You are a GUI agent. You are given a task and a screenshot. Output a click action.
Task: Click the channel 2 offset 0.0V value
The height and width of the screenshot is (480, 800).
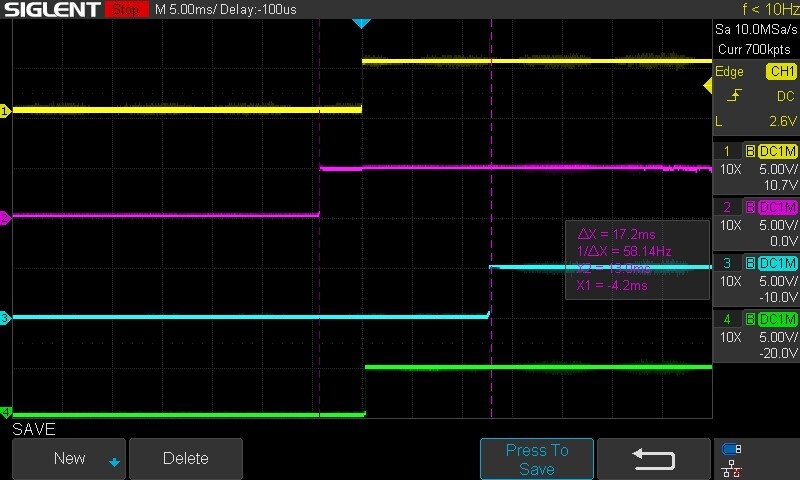point(783,241)
